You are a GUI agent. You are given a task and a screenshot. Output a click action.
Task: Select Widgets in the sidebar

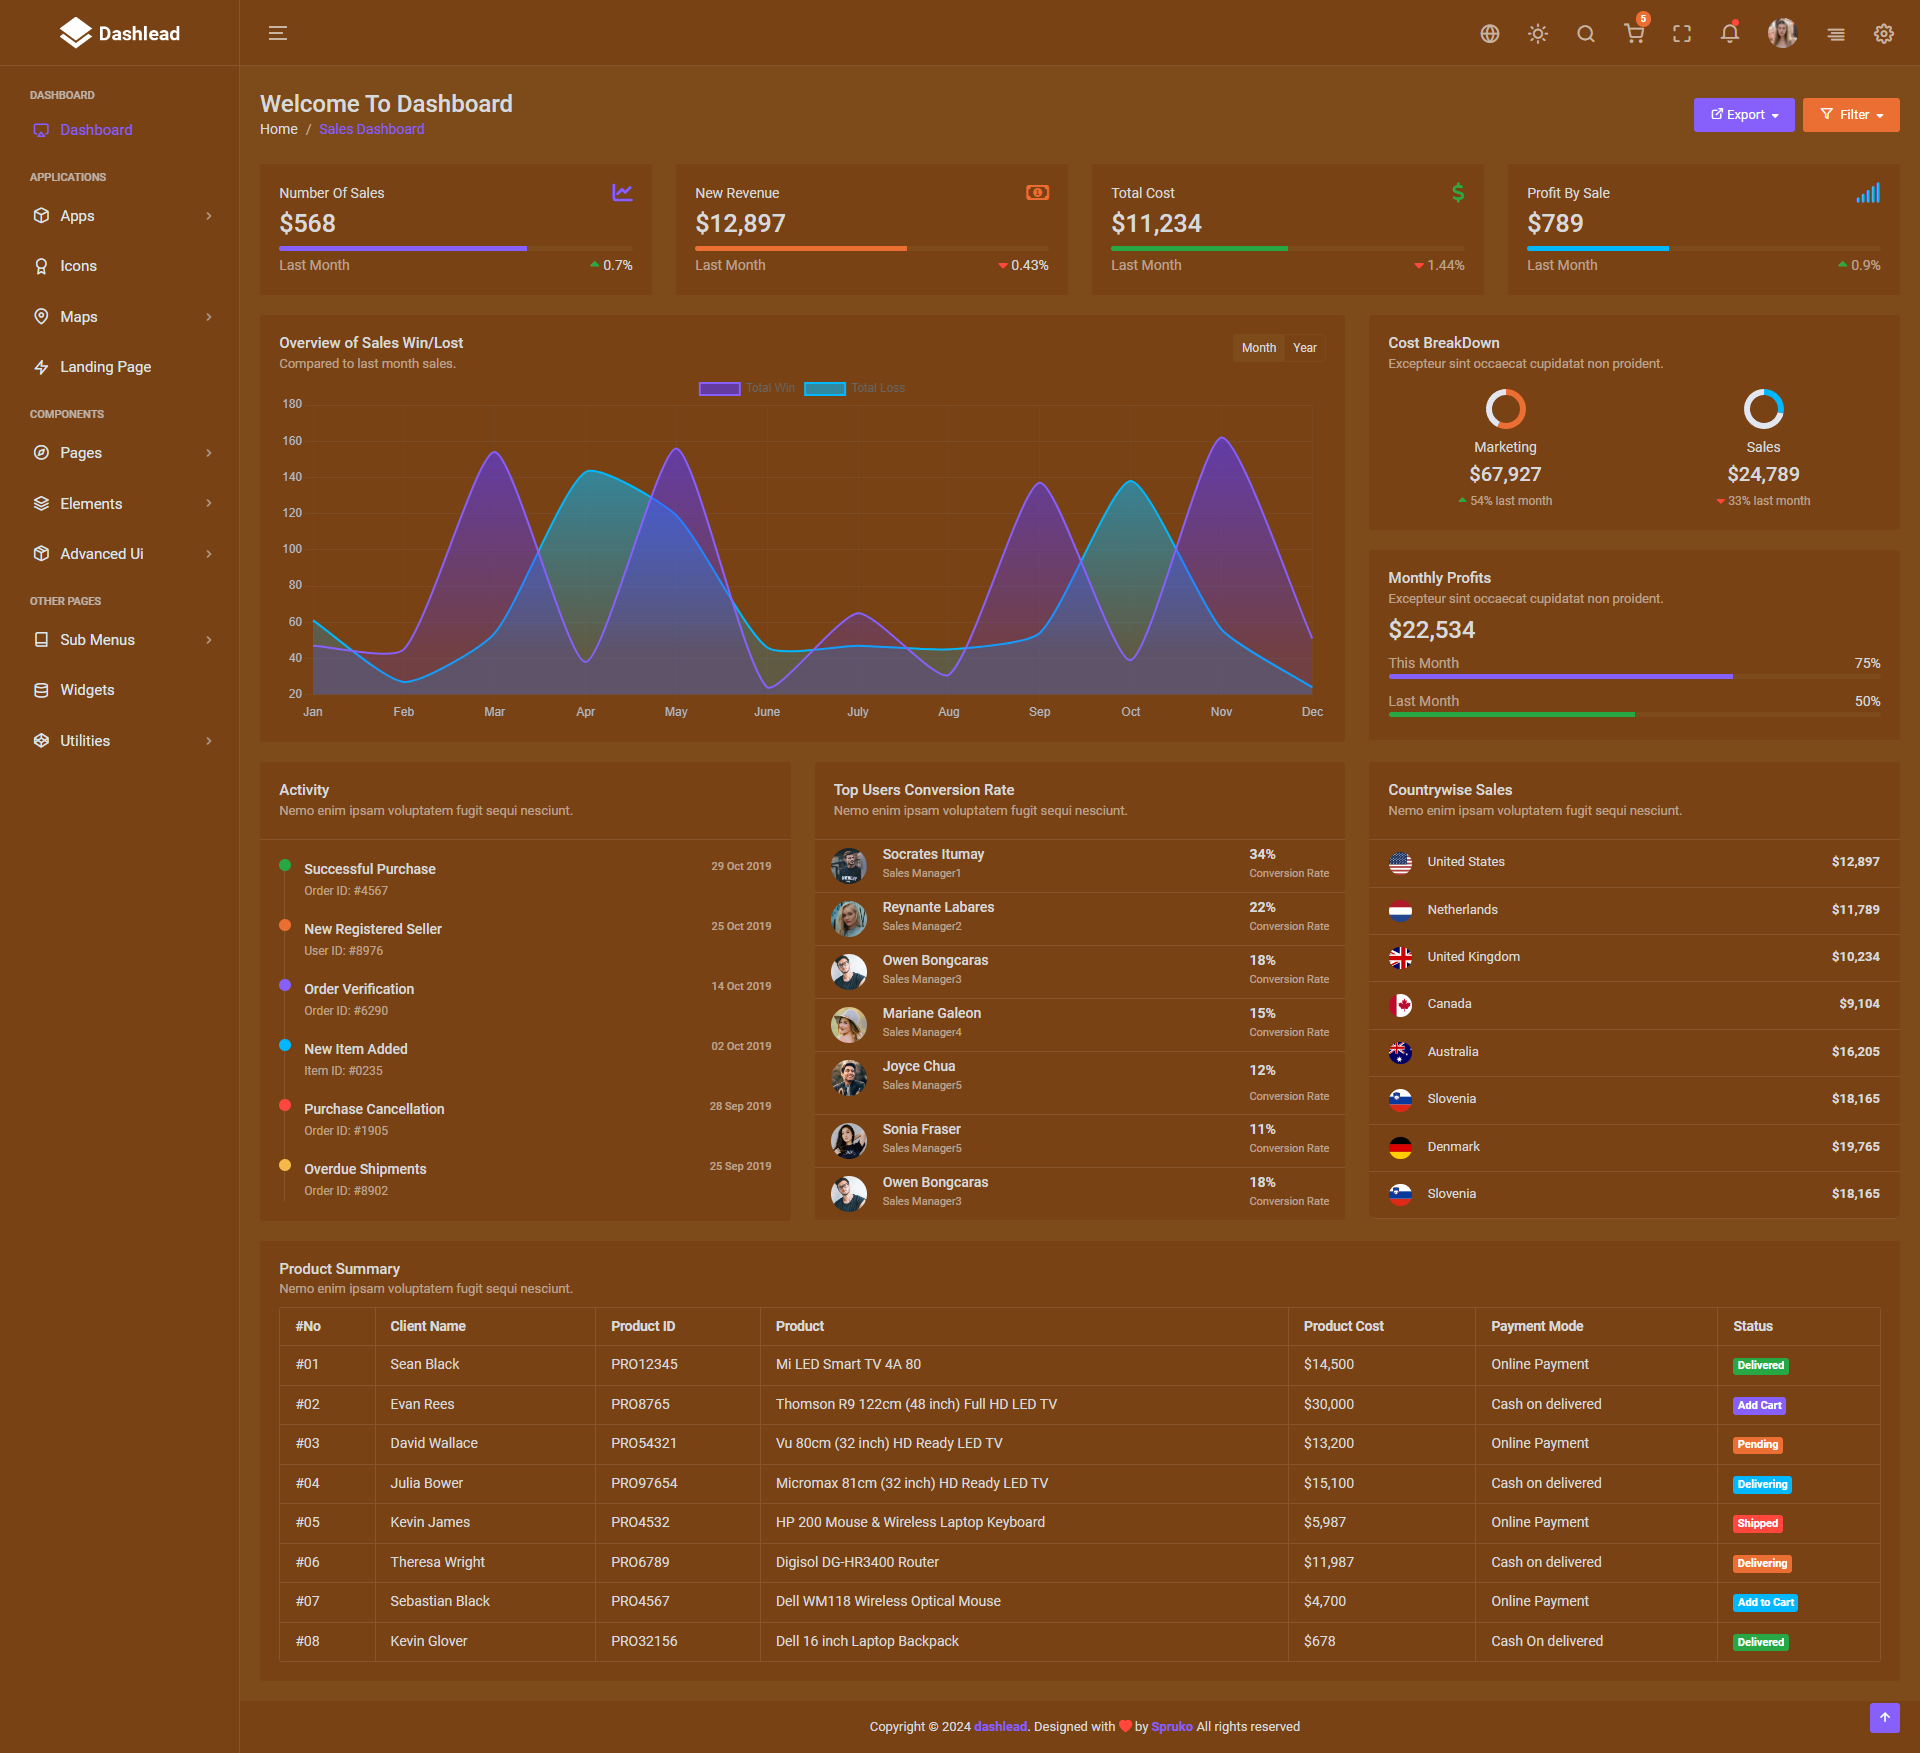(x=87, y=690)
